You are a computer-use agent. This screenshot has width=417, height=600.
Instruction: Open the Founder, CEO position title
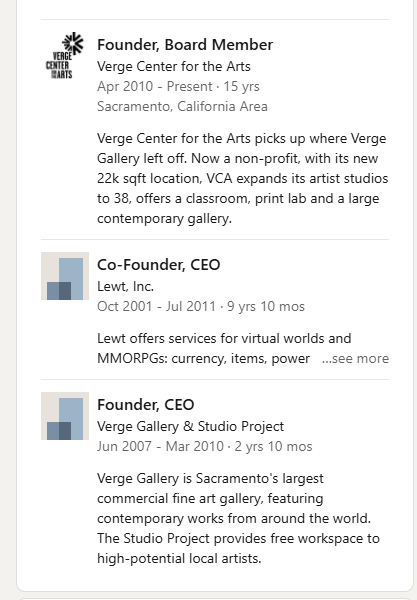click(x=145, y=405)
